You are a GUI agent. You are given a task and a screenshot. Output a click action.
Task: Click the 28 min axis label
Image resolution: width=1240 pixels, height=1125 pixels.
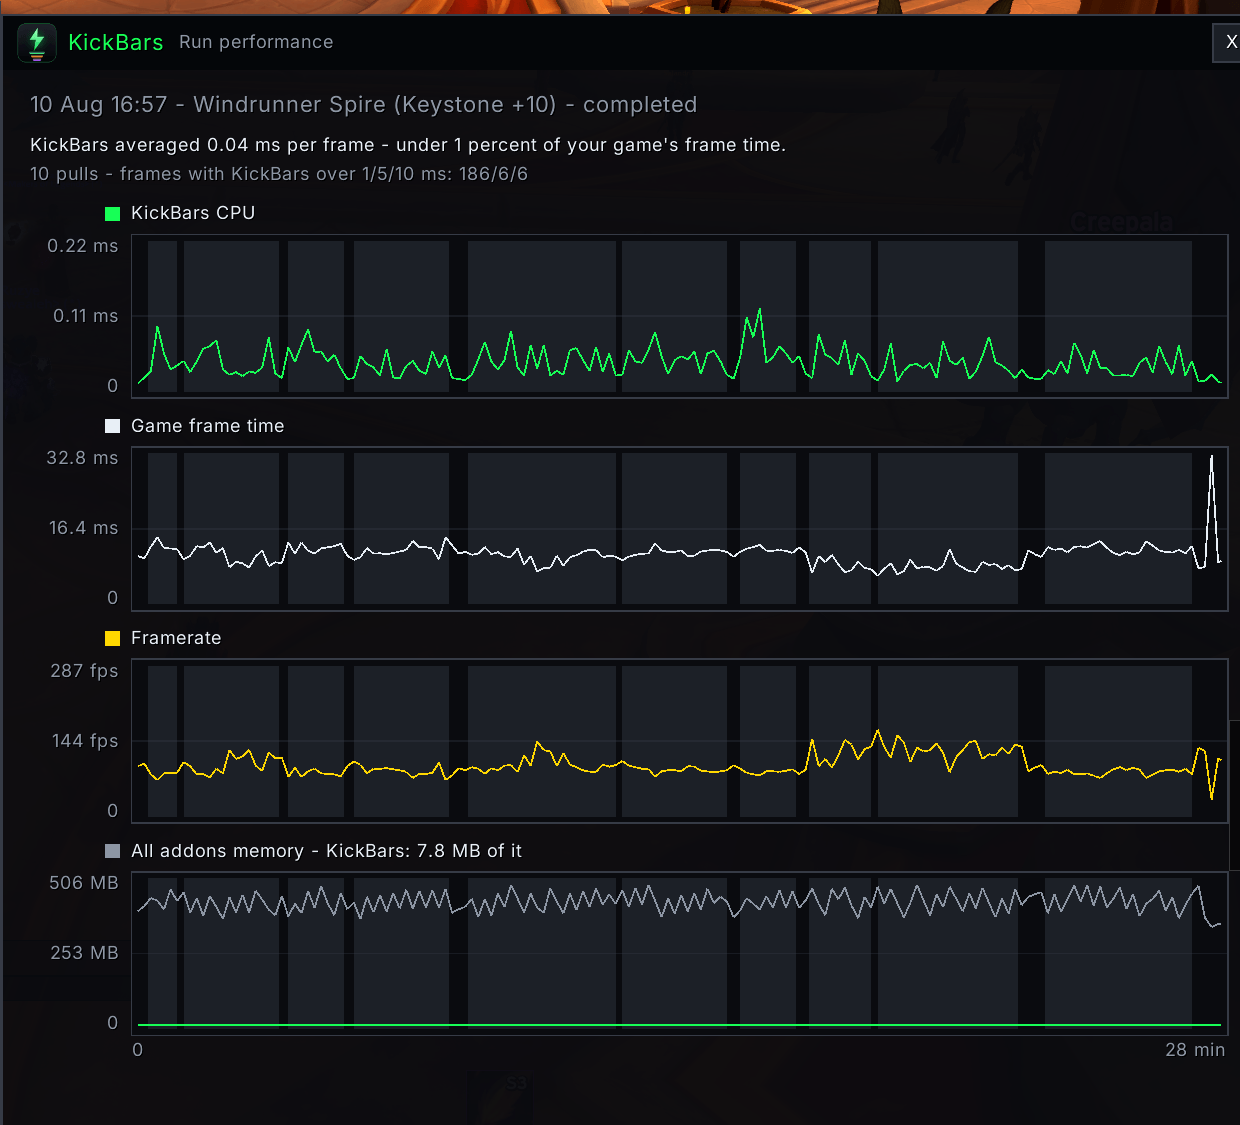click(x=1195, y=1050)
